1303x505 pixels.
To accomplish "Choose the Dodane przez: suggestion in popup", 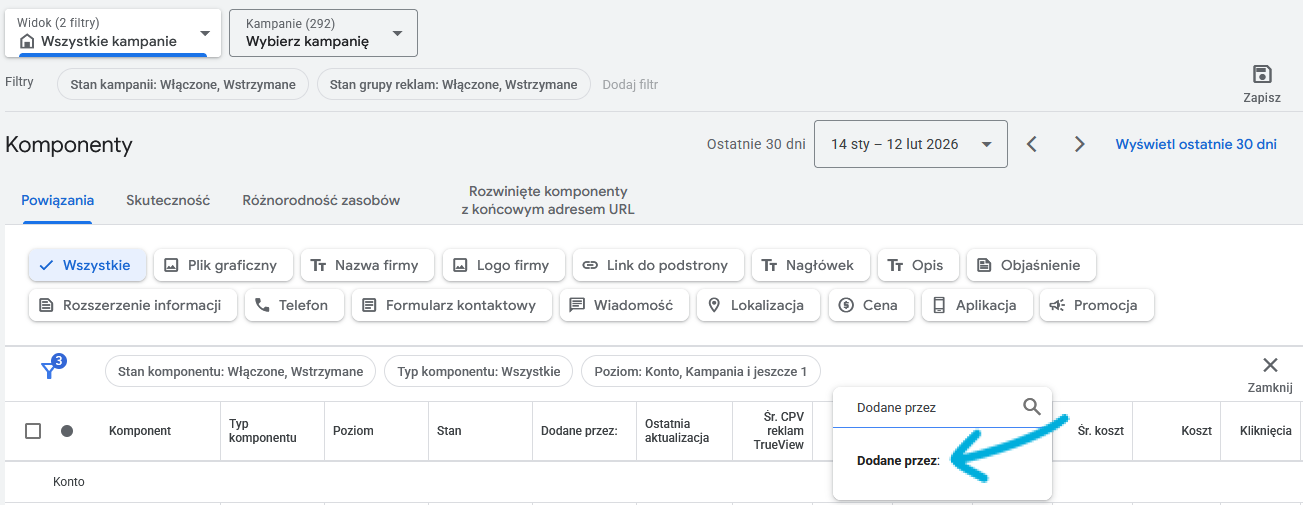I will coord(898,461).
